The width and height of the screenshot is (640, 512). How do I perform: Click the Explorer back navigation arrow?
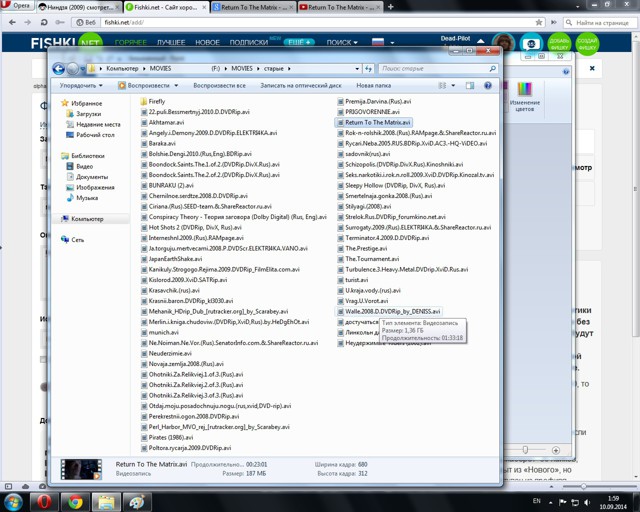(x=59, y=69)
